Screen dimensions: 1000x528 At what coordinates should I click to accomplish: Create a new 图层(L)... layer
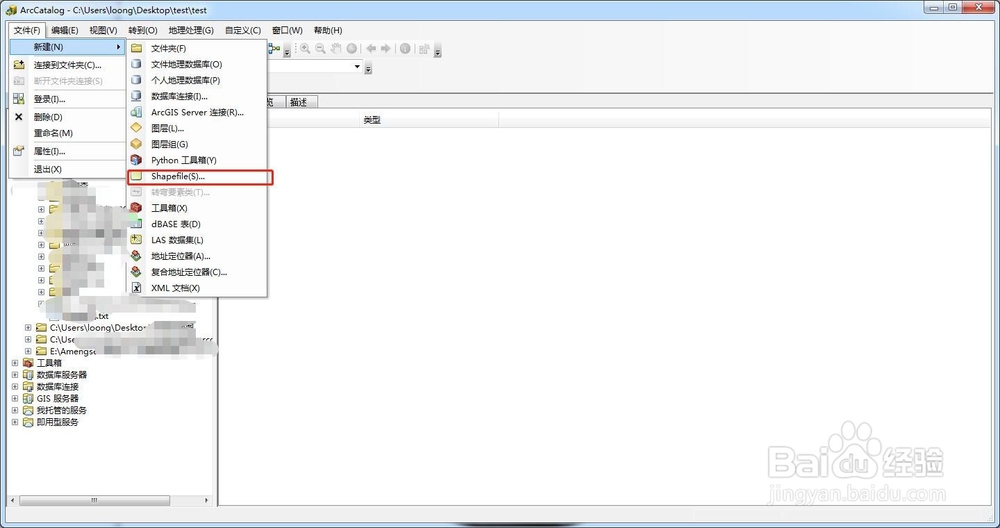[198, 128]
